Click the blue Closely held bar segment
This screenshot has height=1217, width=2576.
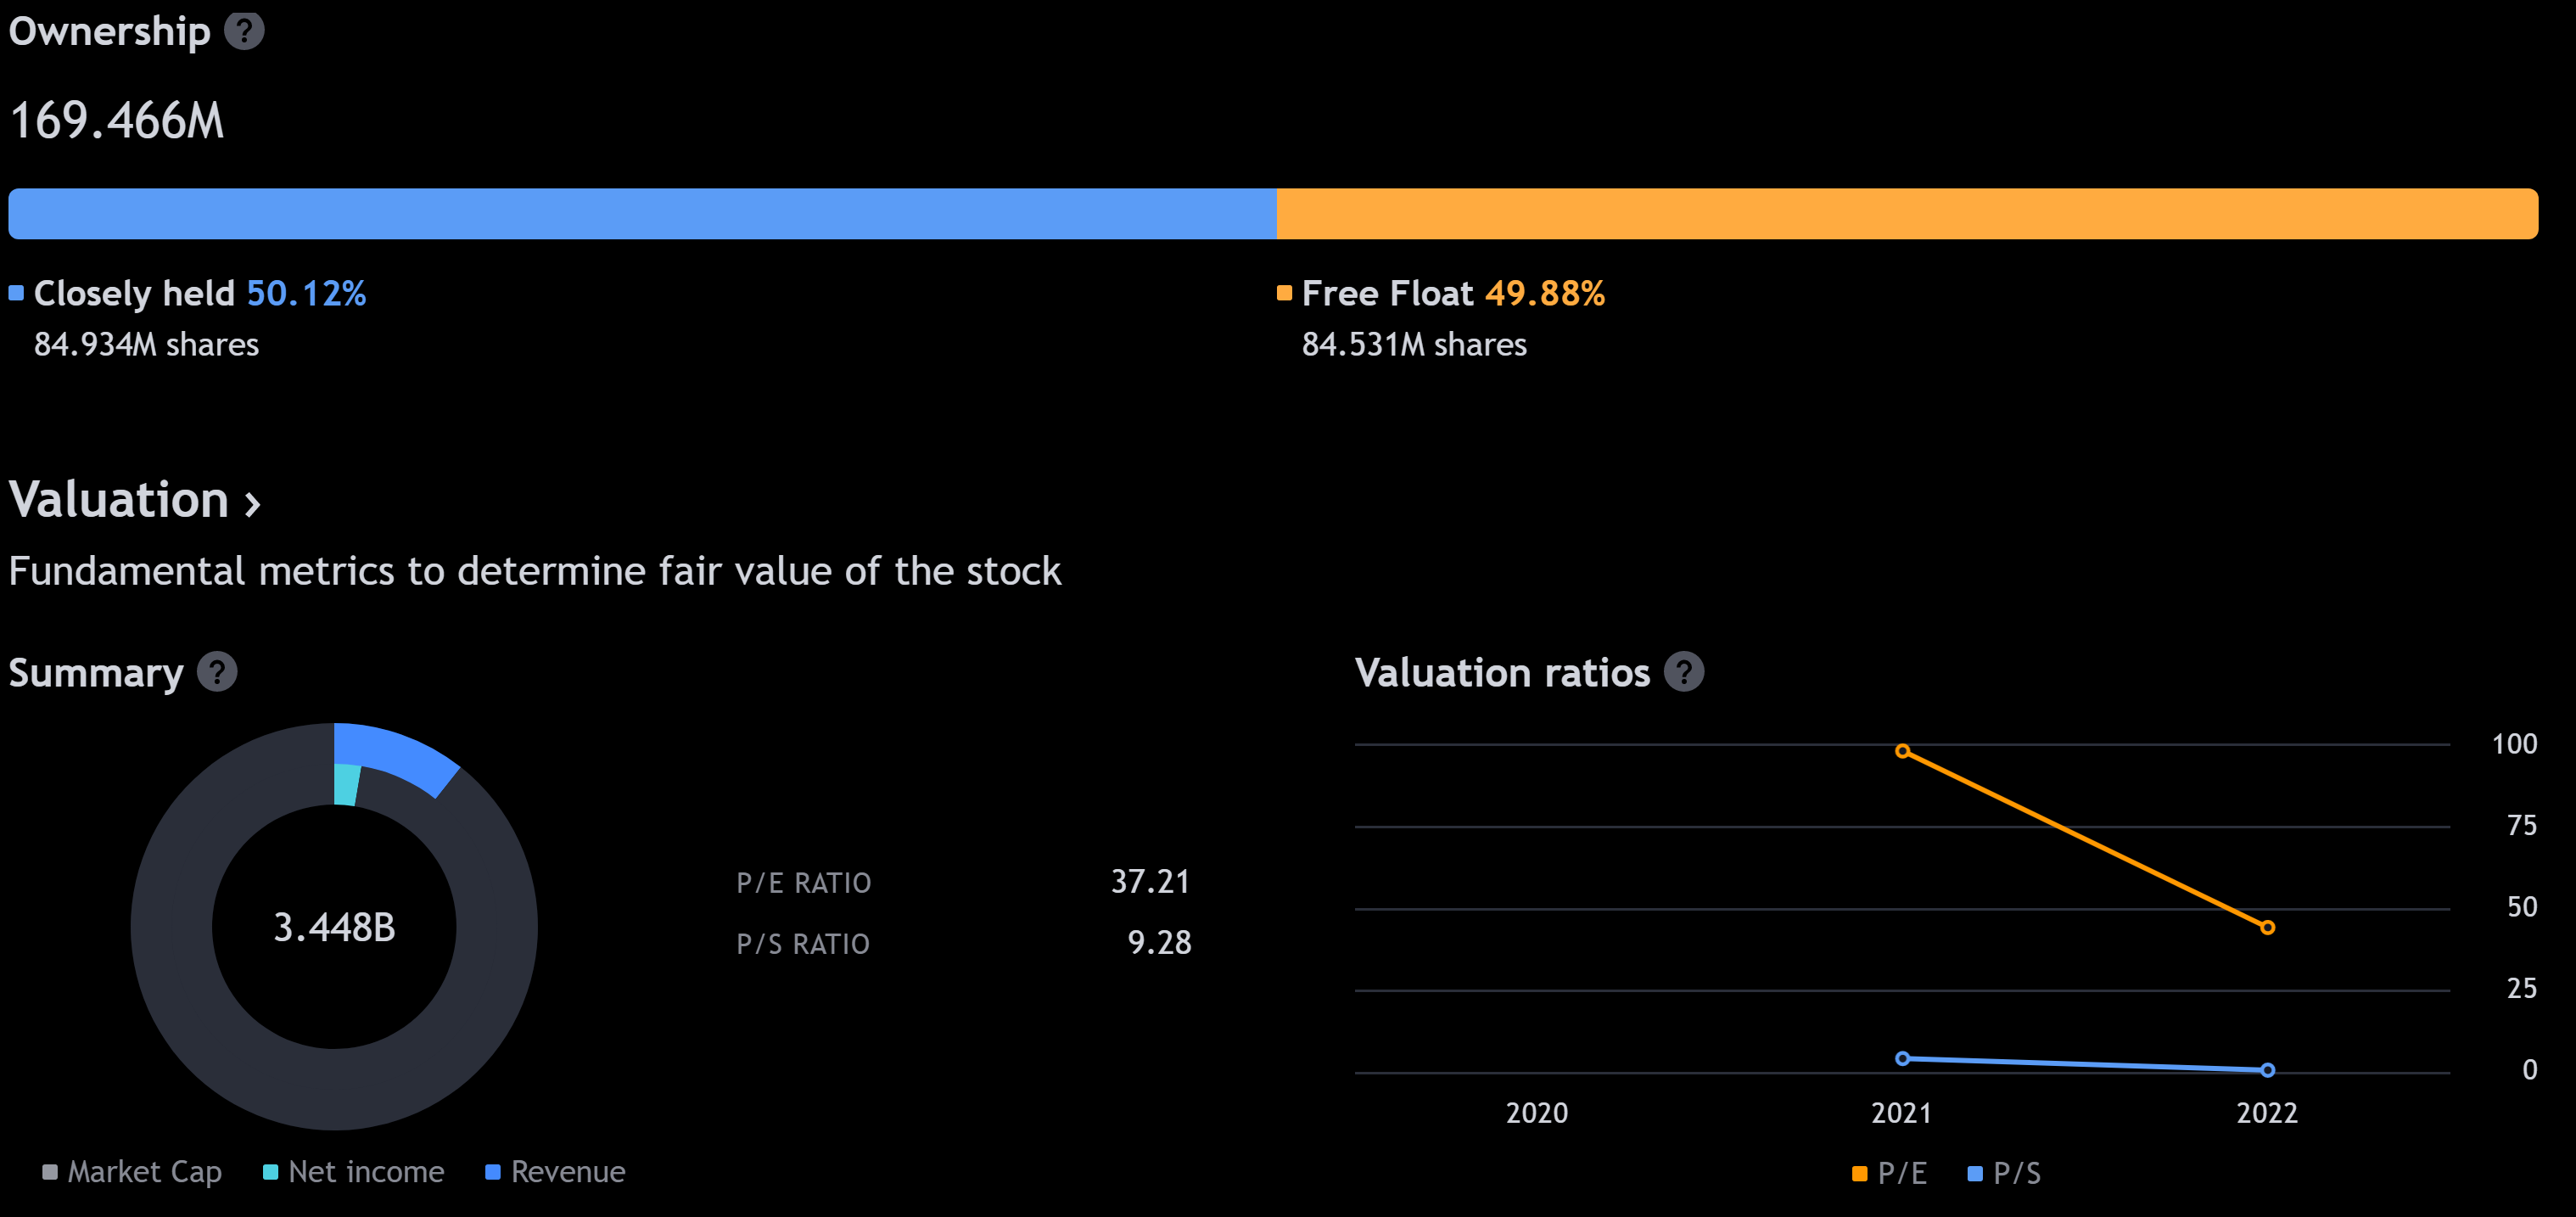point(642,214)
